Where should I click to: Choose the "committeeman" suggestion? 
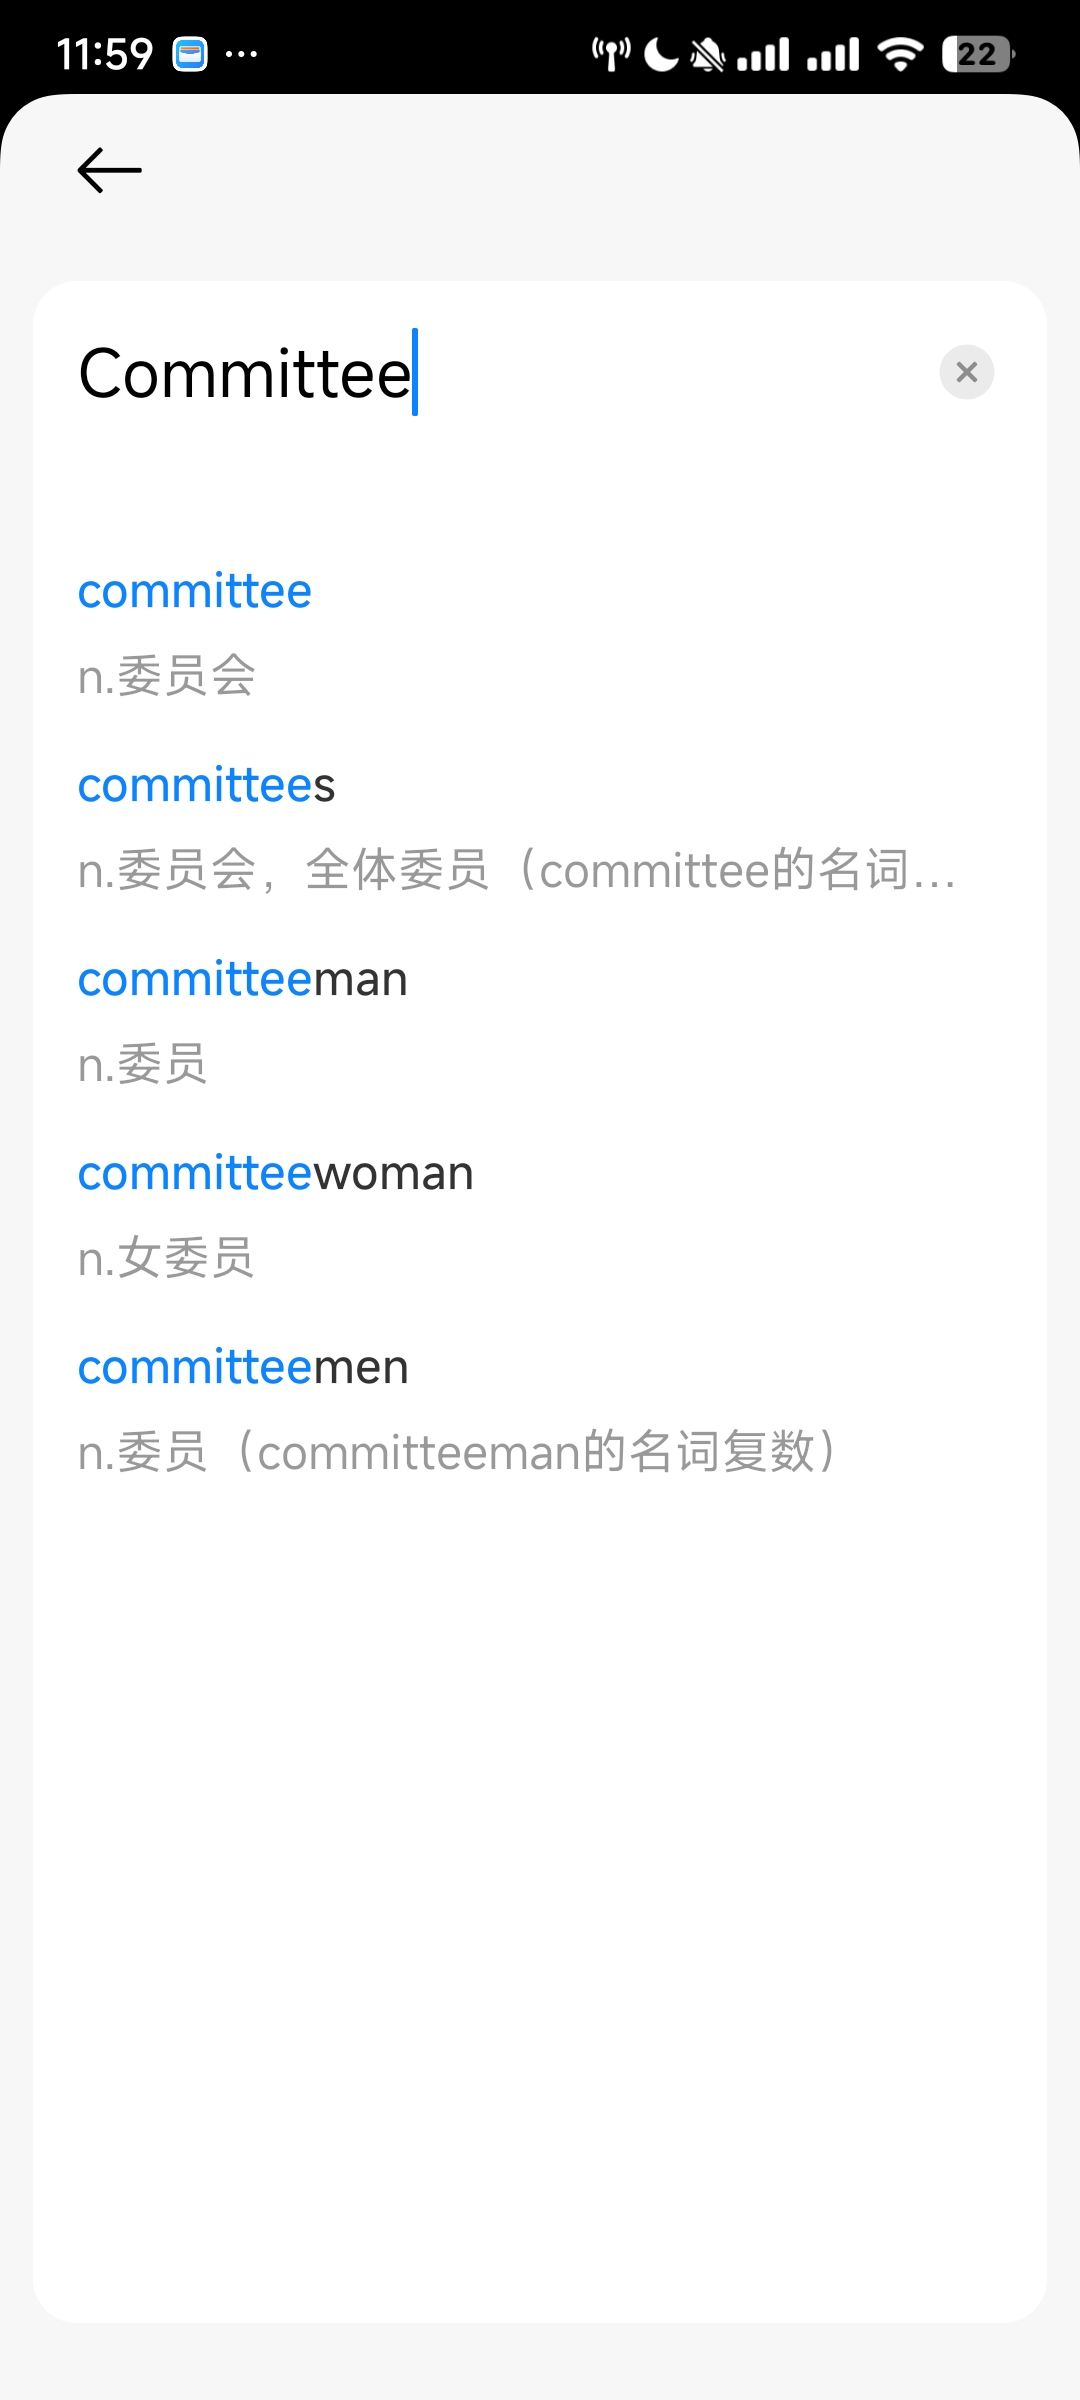[x=243, y=980]
